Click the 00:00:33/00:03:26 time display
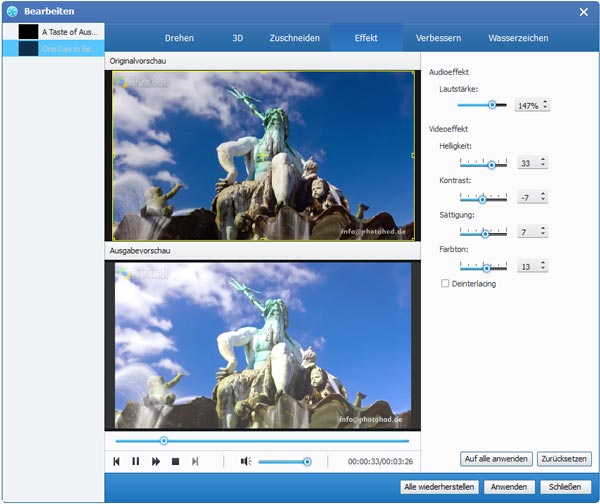600x504 pixels. (380, 462)
